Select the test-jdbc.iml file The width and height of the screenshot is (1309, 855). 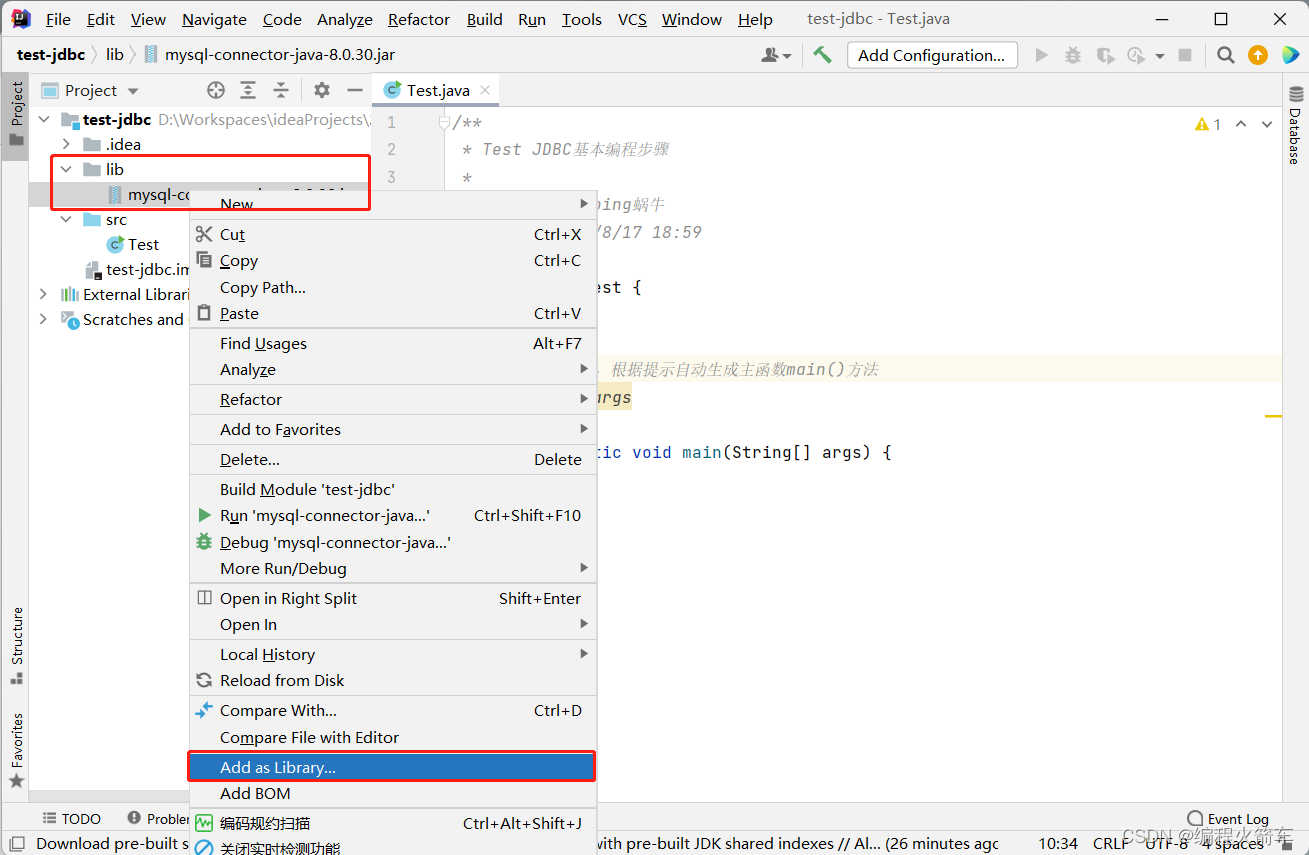tap(138, 269)
